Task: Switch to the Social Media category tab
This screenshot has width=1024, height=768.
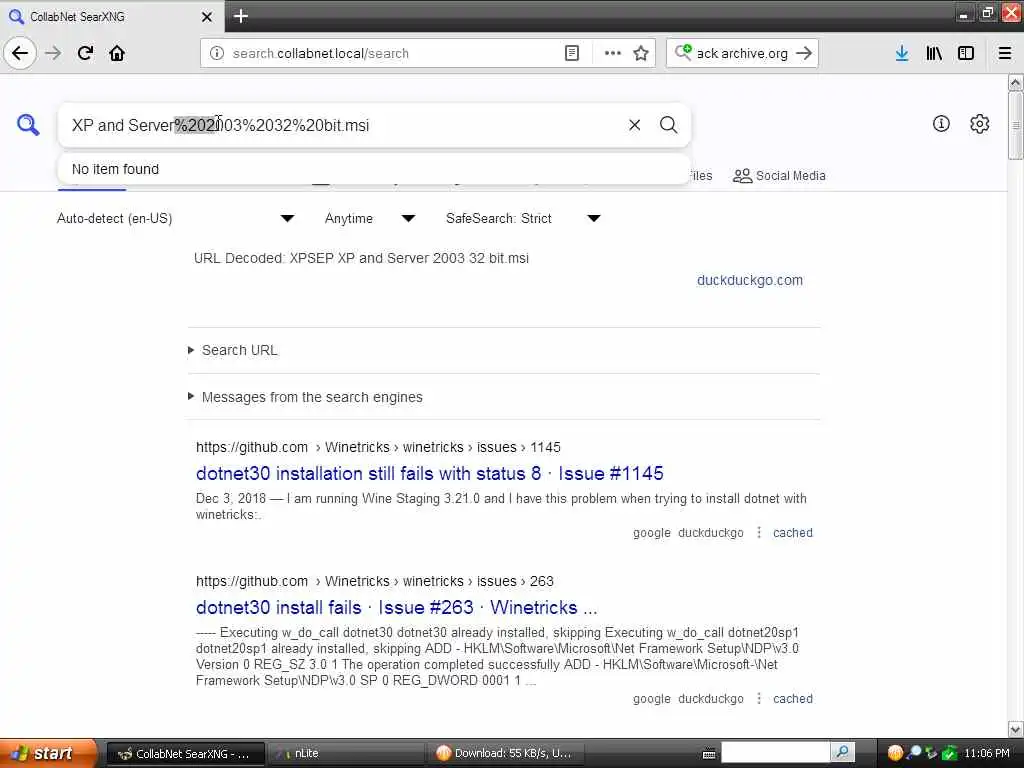Action: [x=779, y=176]
